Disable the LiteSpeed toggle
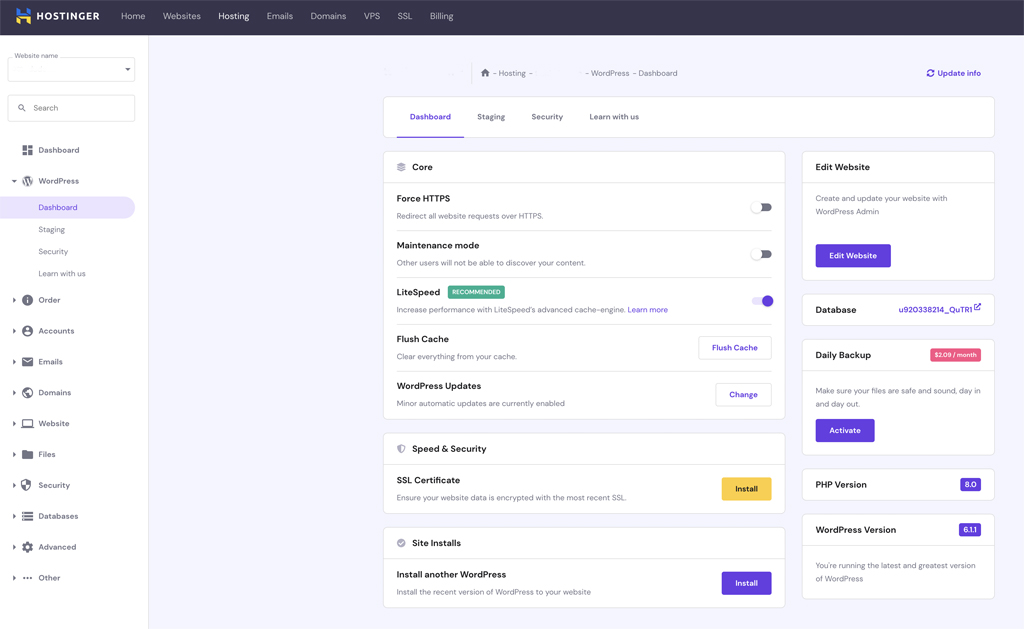 (x=762, y=301)
